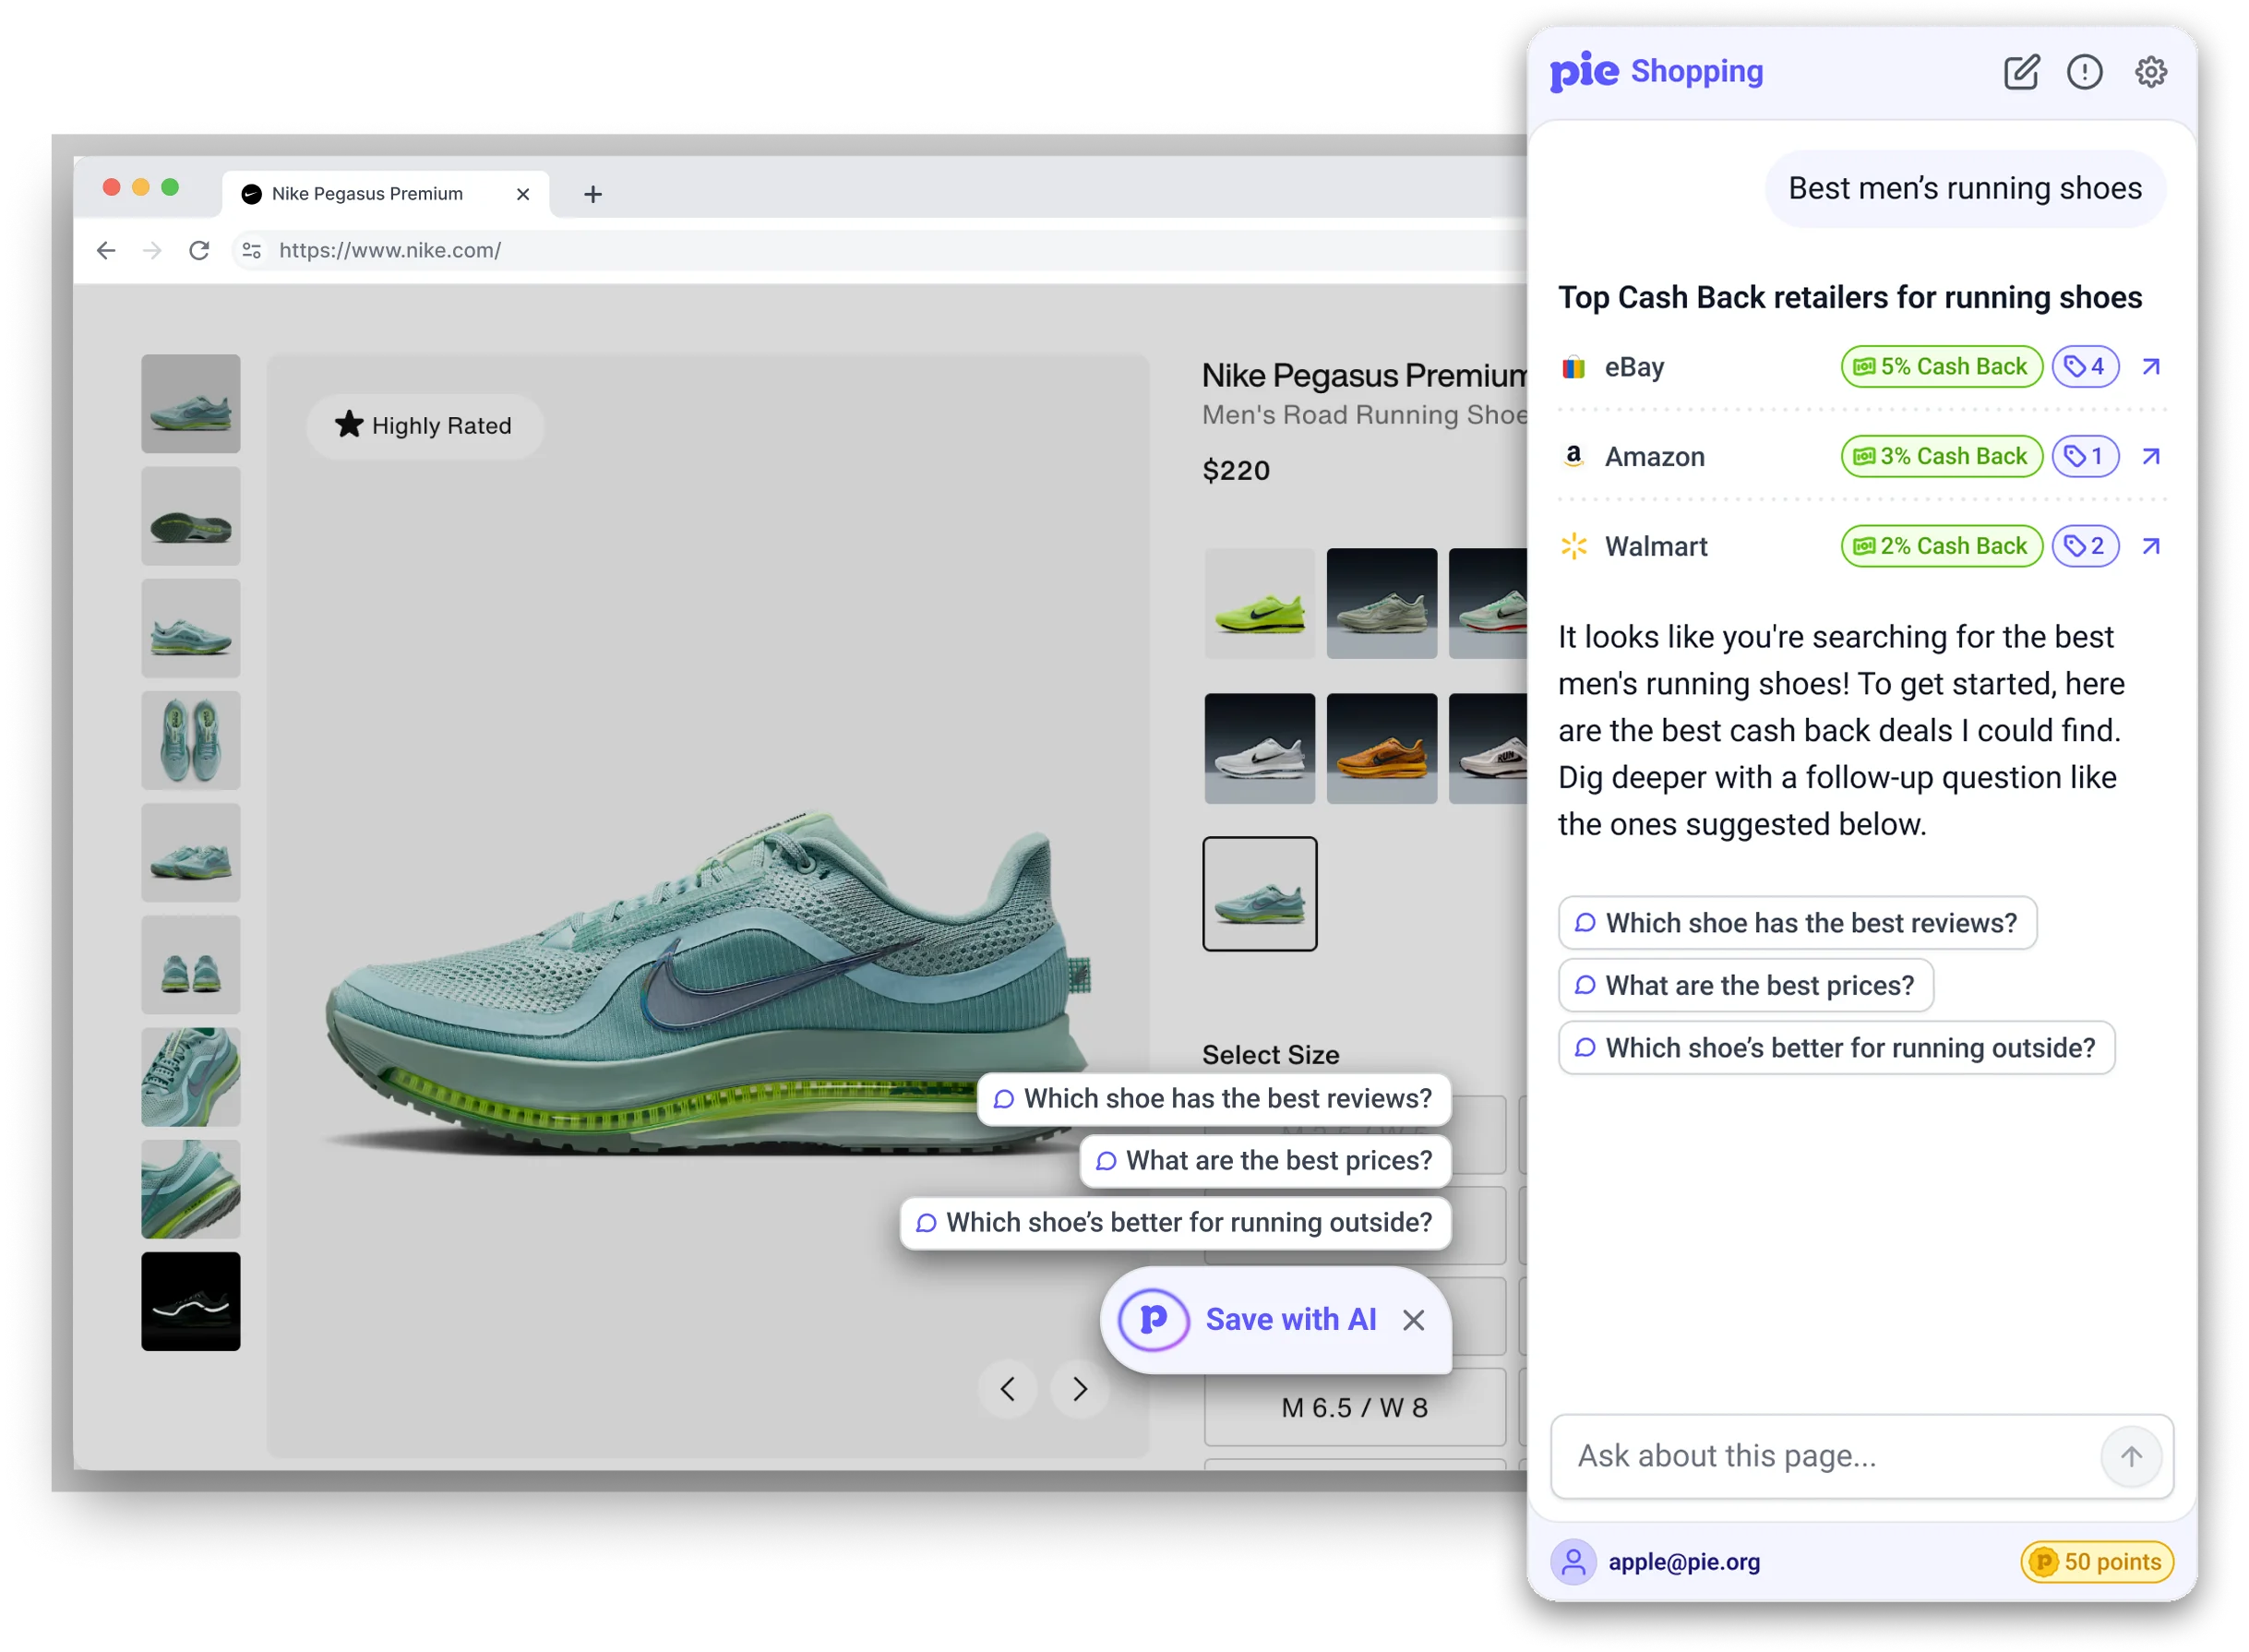This screenshot has width=2249, height=1652.
Task: Open a new browser tab
Action: [x=593, y=194]
